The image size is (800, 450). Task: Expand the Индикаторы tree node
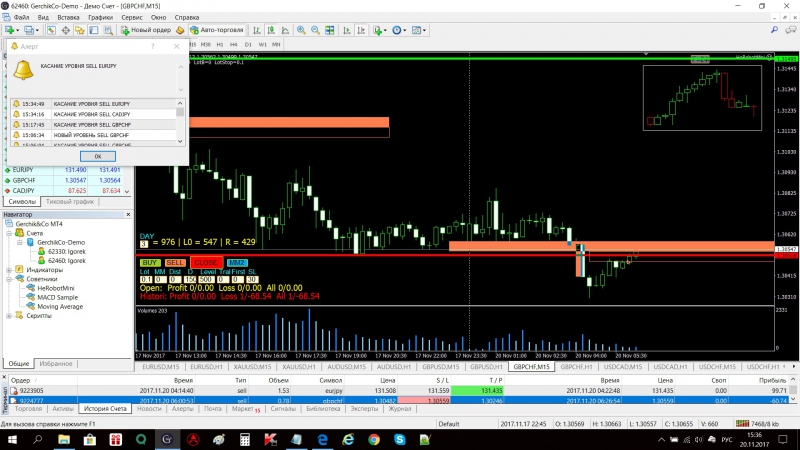coord(9,270)
